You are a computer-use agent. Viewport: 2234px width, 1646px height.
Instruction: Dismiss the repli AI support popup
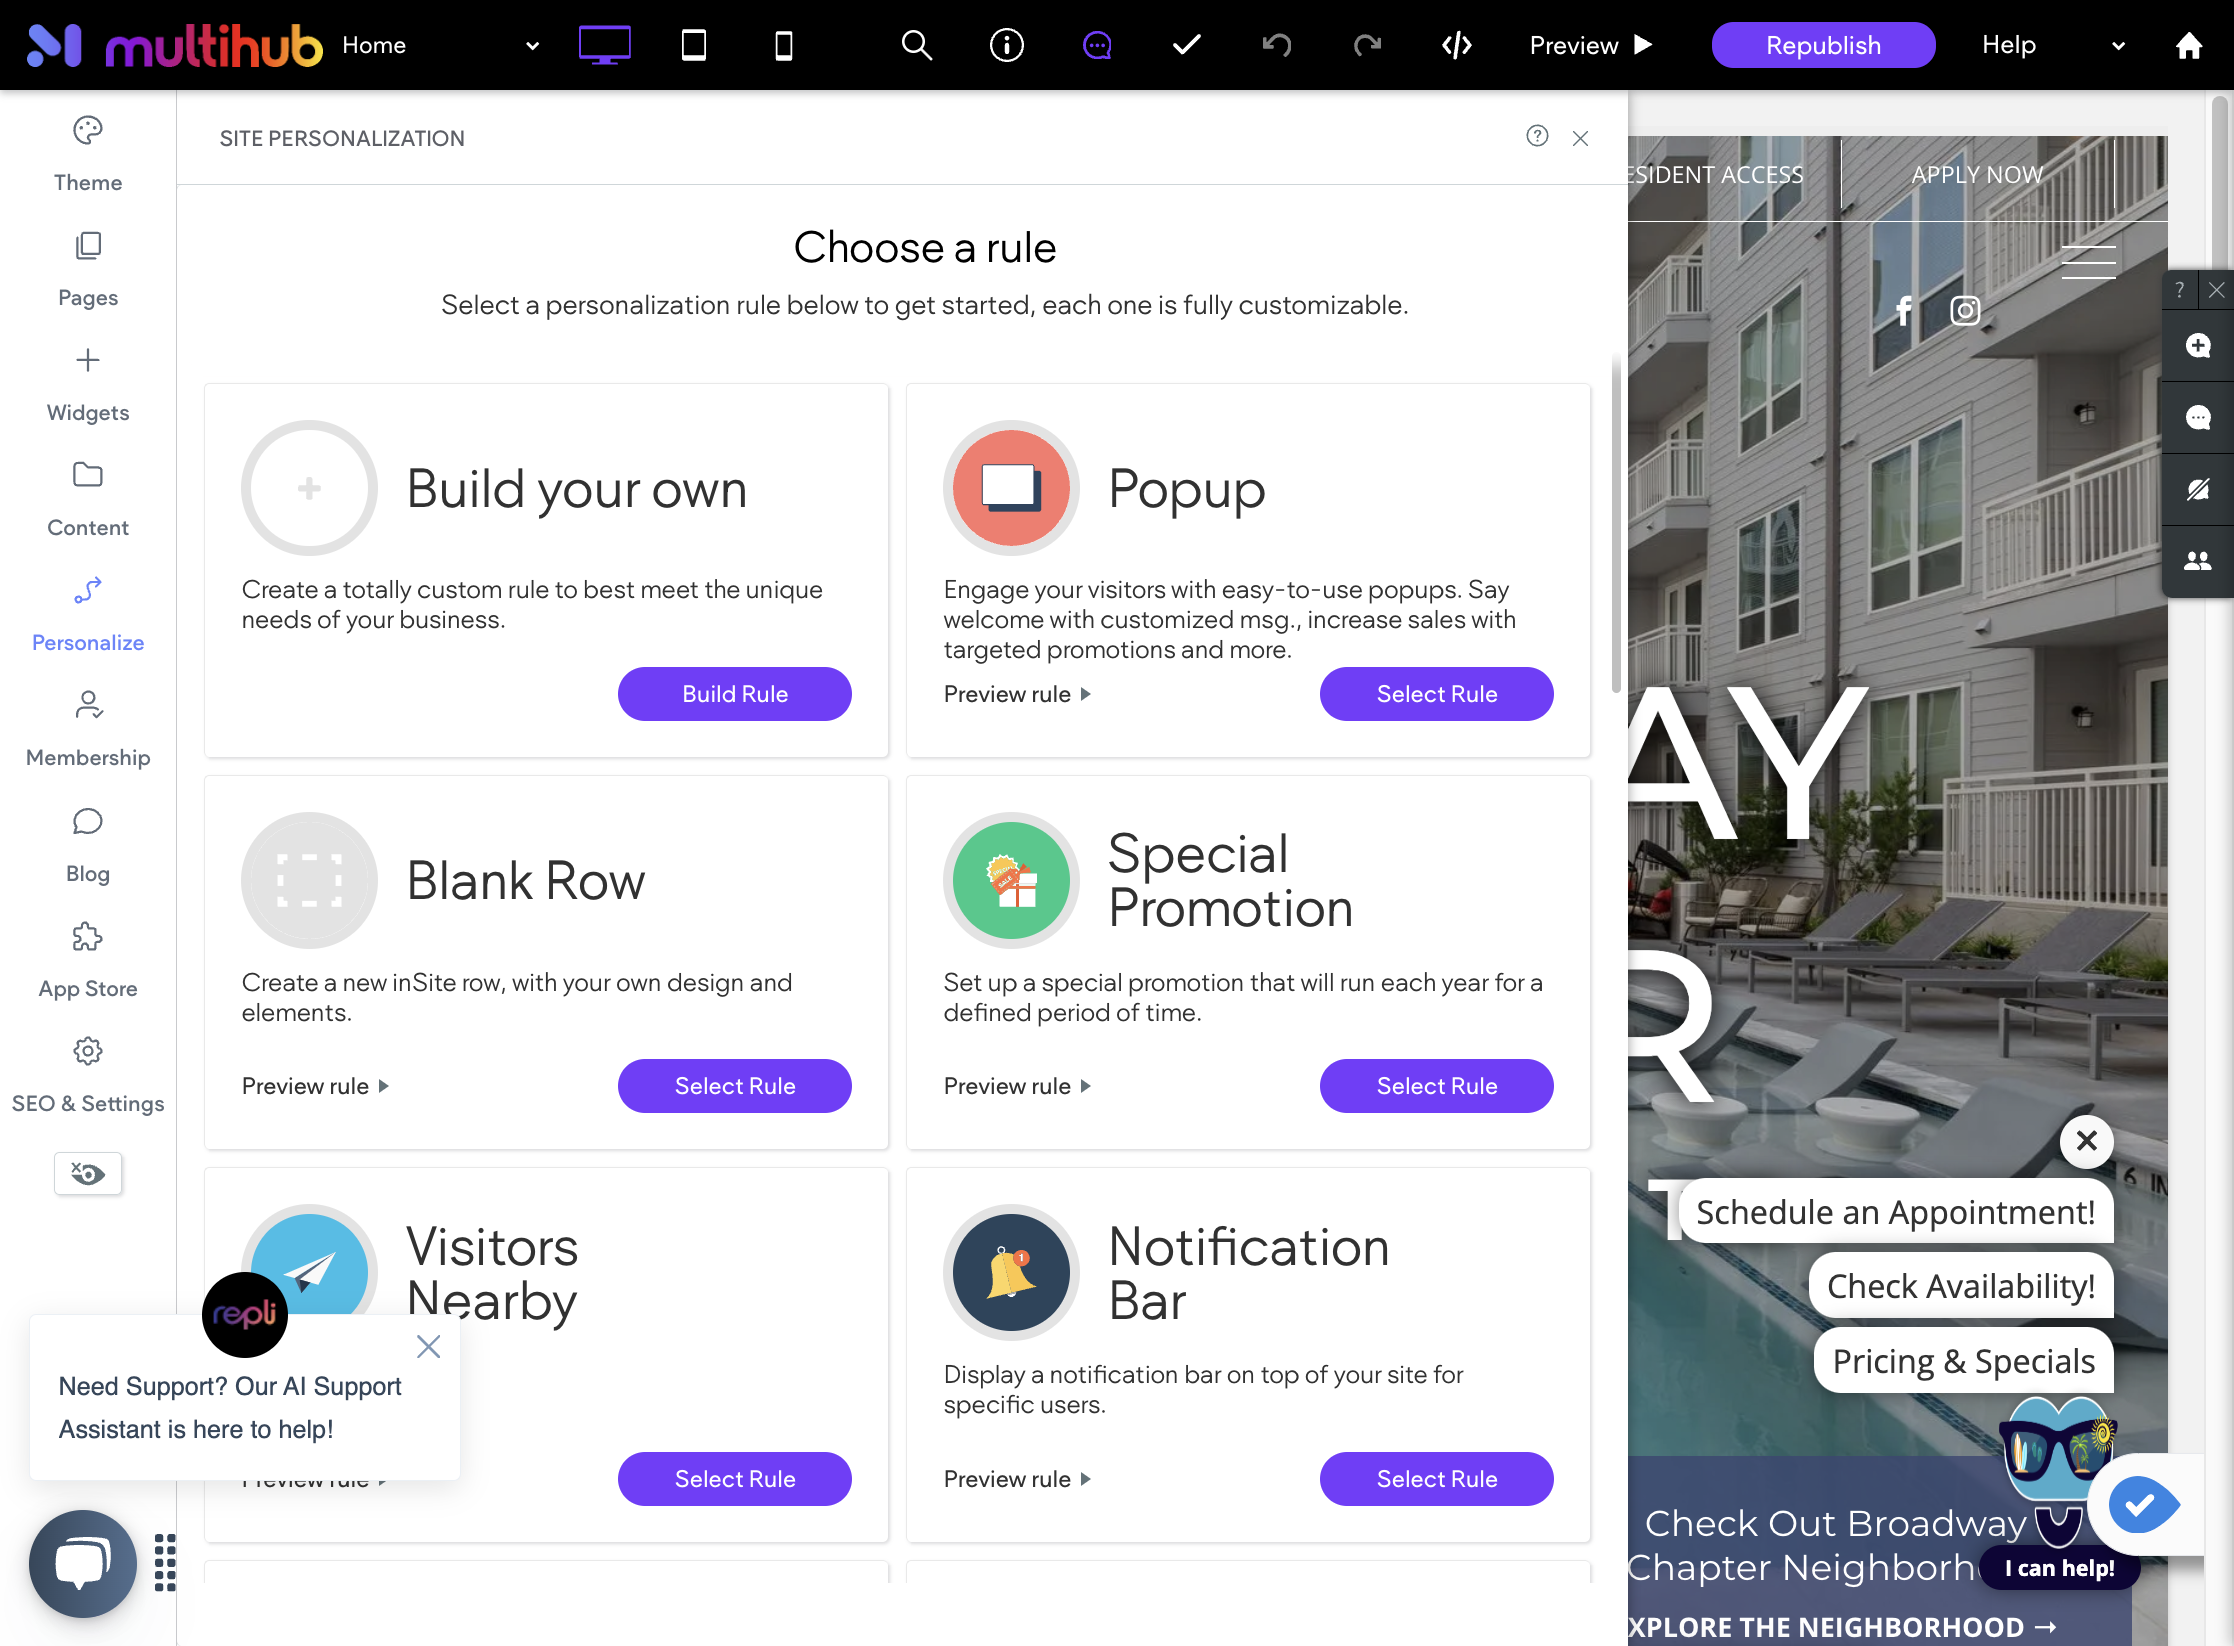(428, 1347)
